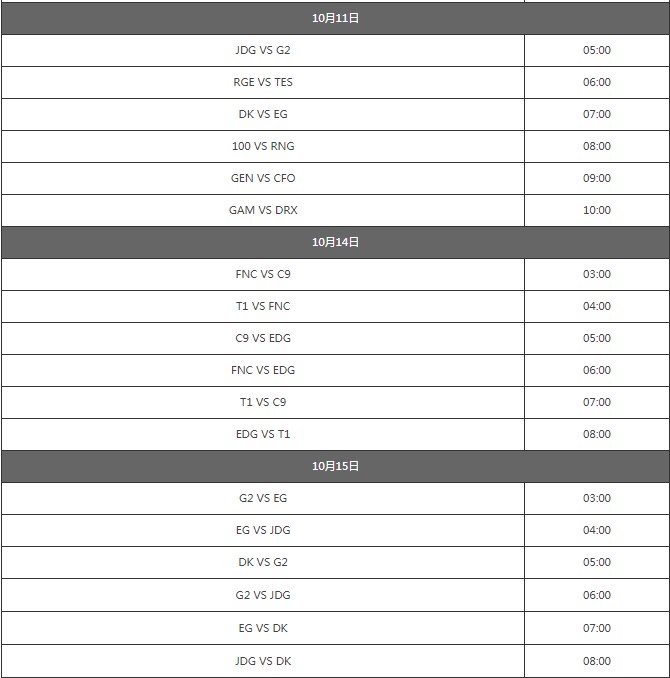Click the EG VS JDG match
The width and height of the screenshot is (670, 678).
(x=263, y=530)
